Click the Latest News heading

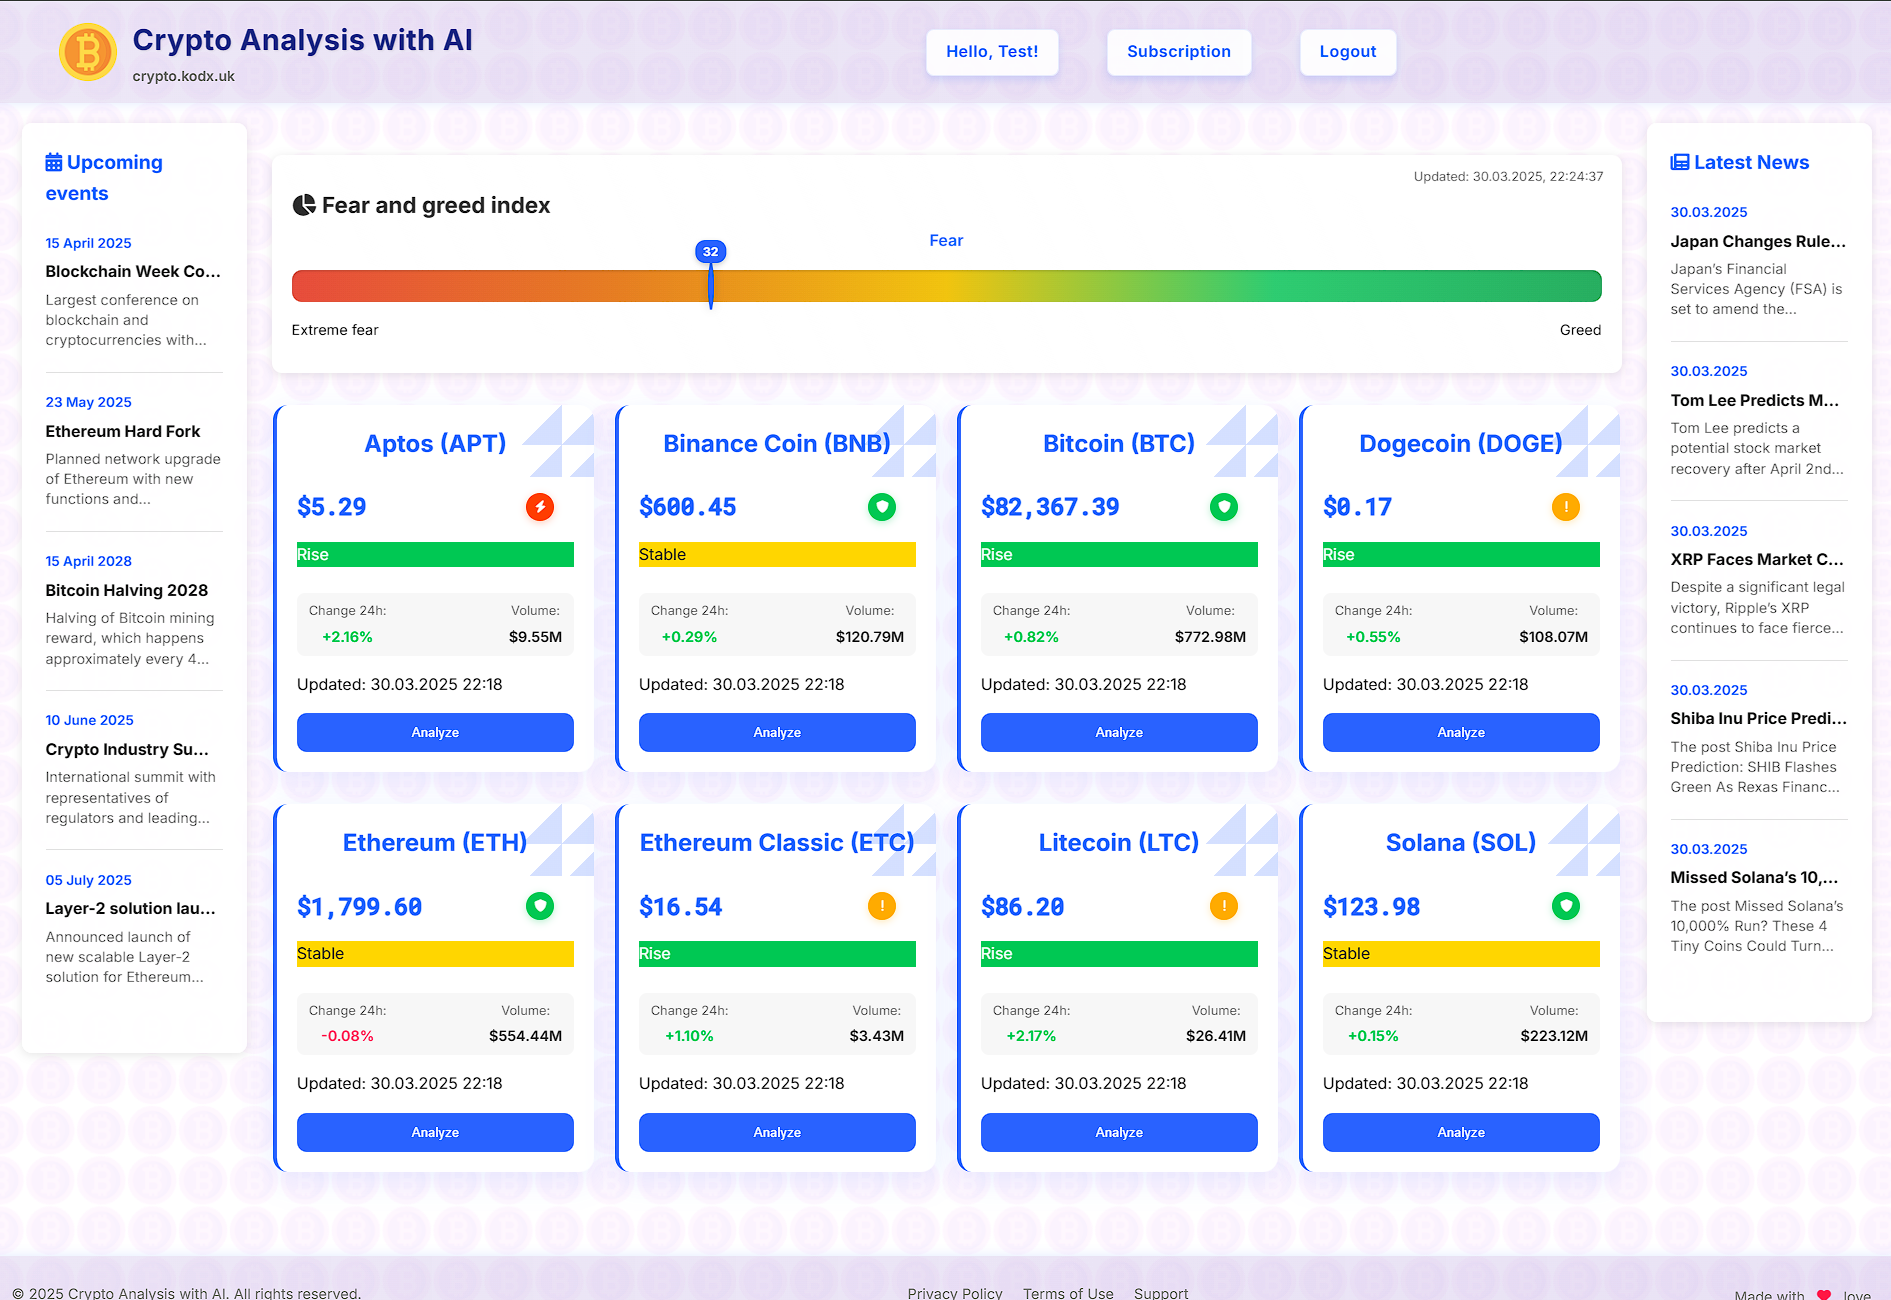1740,162
